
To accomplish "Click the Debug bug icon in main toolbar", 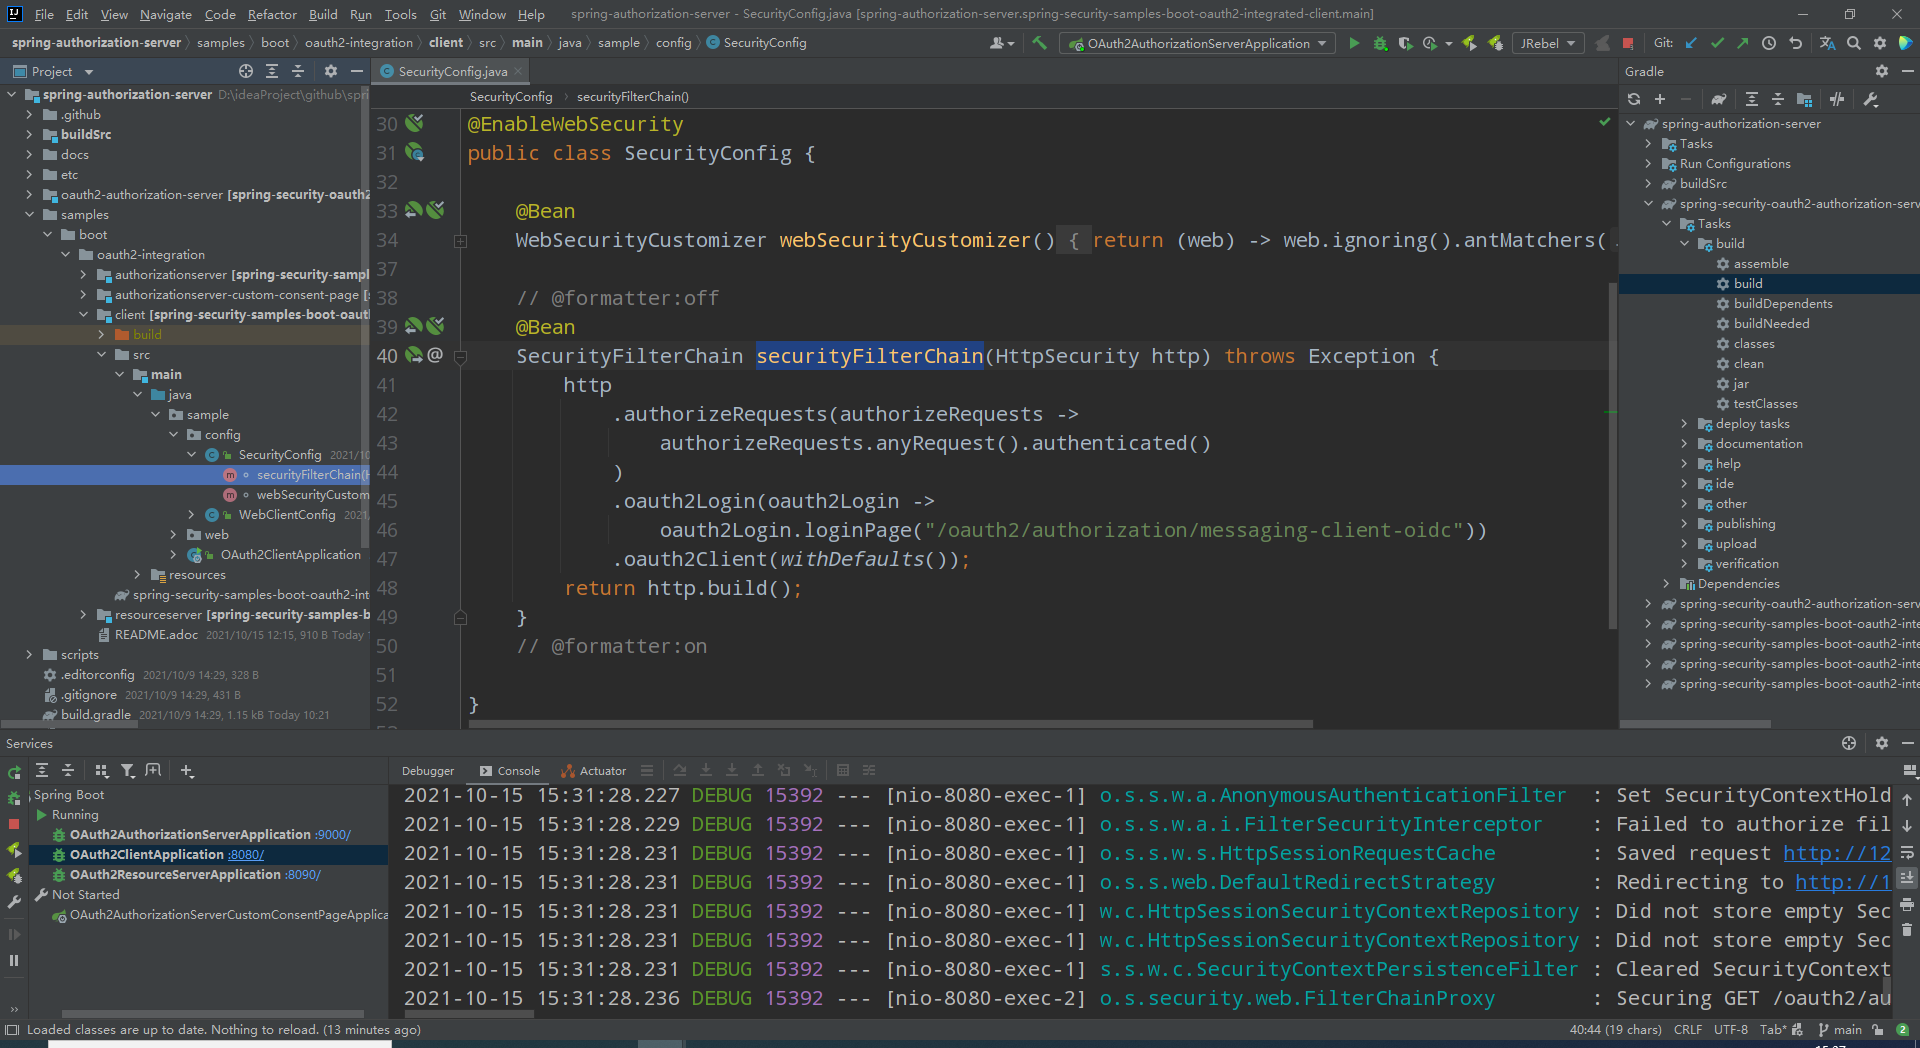I will coord(1380,43).
